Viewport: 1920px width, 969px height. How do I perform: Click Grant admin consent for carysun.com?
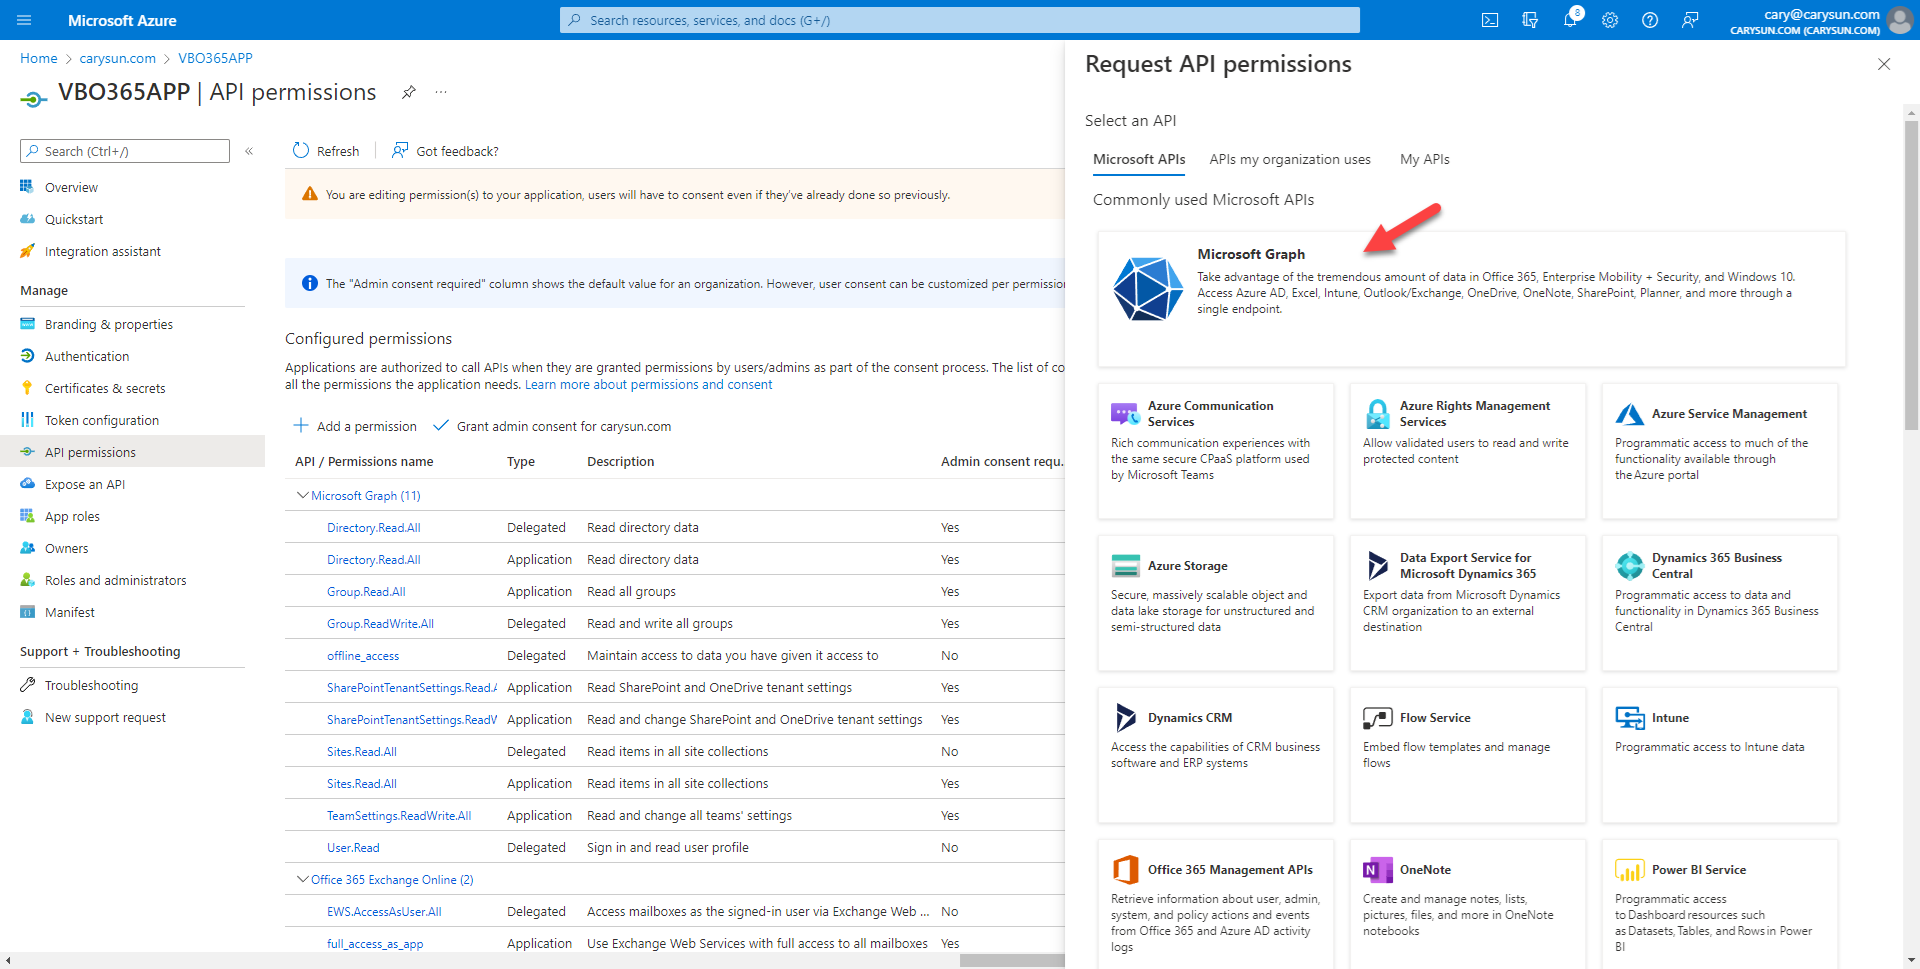coord(552,426)
